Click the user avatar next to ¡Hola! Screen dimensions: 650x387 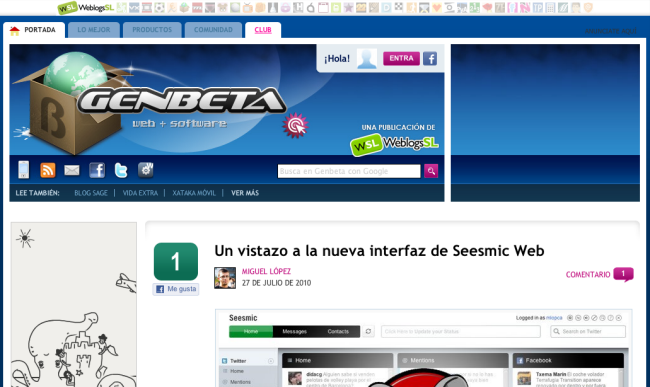(367, 58)
